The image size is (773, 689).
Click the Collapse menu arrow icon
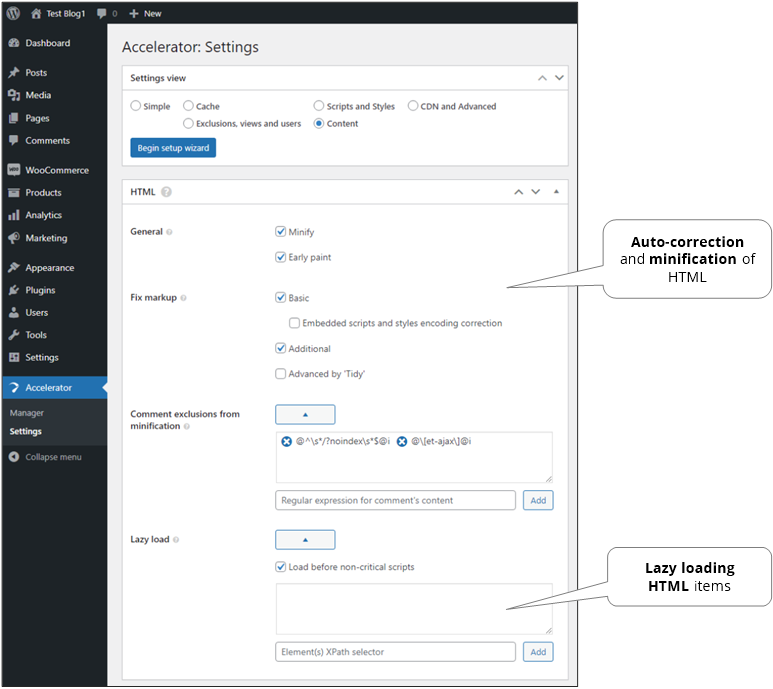[14, 457]
